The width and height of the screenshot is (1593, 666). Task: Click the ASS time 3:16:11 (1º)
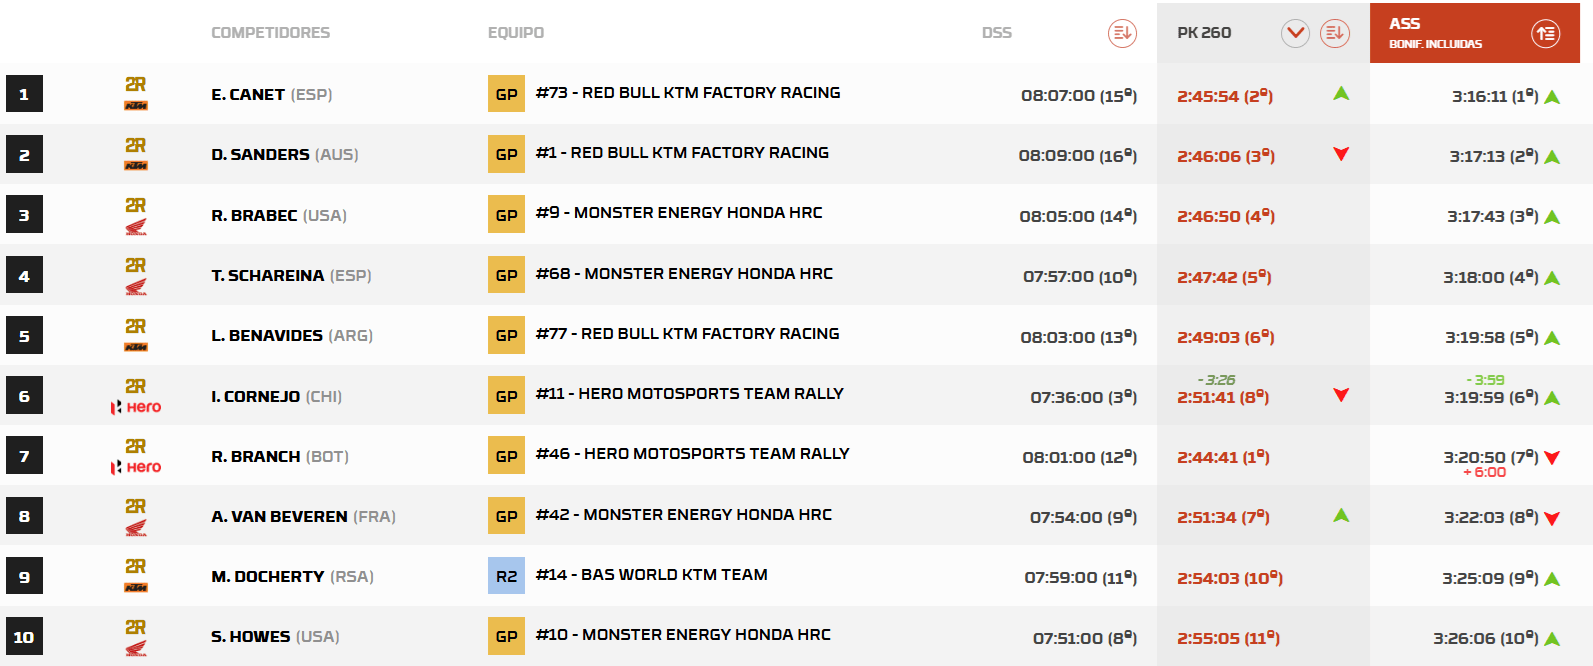coord(1495,97)
